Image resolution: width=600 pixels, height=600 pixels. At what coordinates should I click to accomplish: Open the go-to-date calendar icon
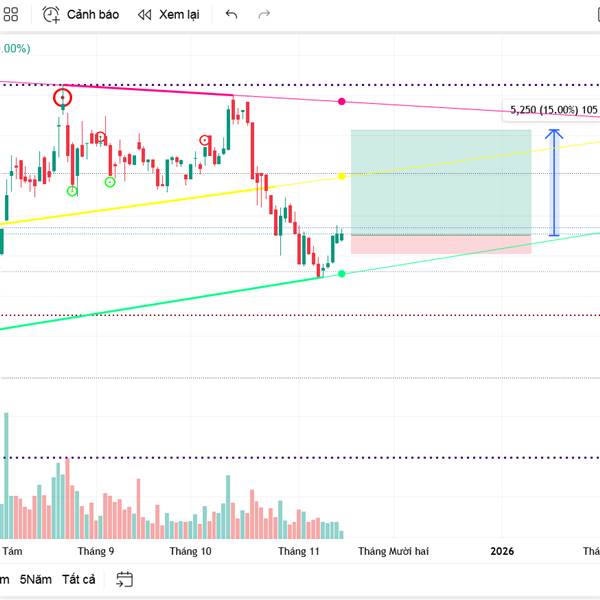[124, 579]
